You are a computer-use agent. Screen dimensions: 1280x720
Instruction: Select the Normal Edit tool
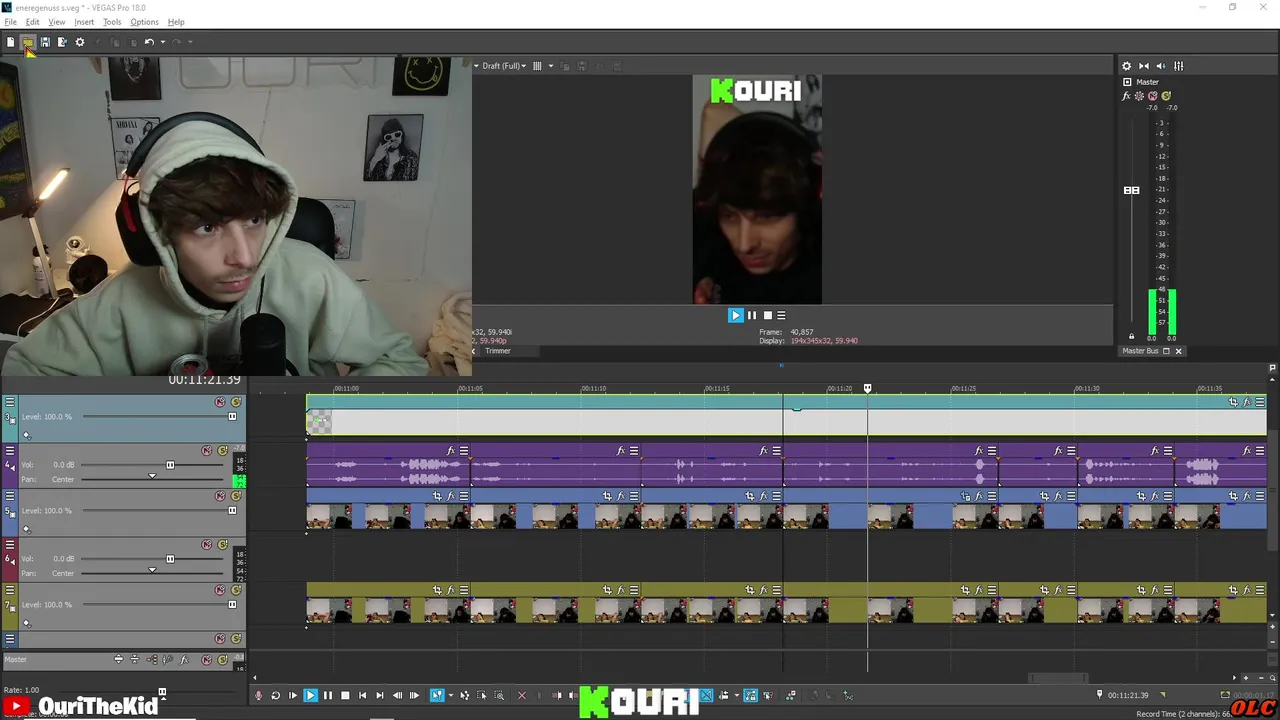pos(437,695)
